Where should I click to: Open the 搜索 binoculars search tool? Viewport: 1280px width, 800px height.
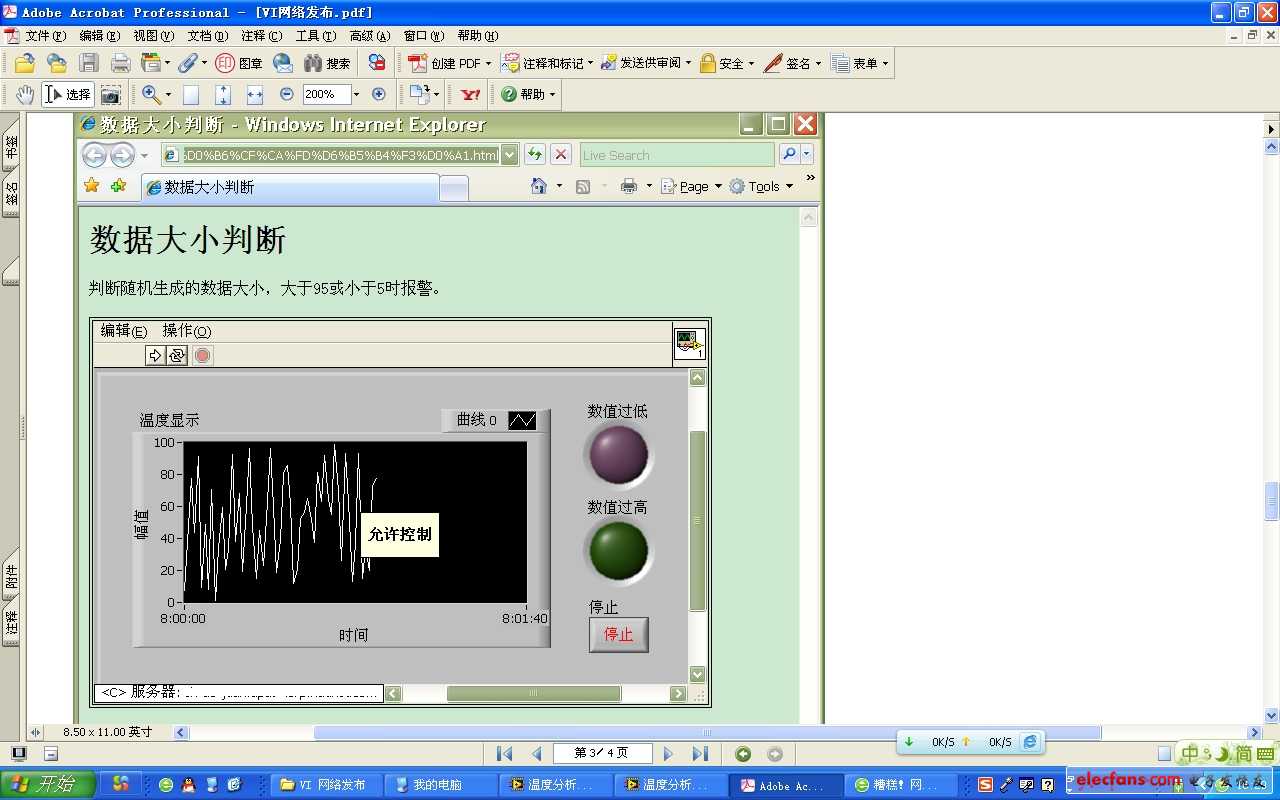326,63
